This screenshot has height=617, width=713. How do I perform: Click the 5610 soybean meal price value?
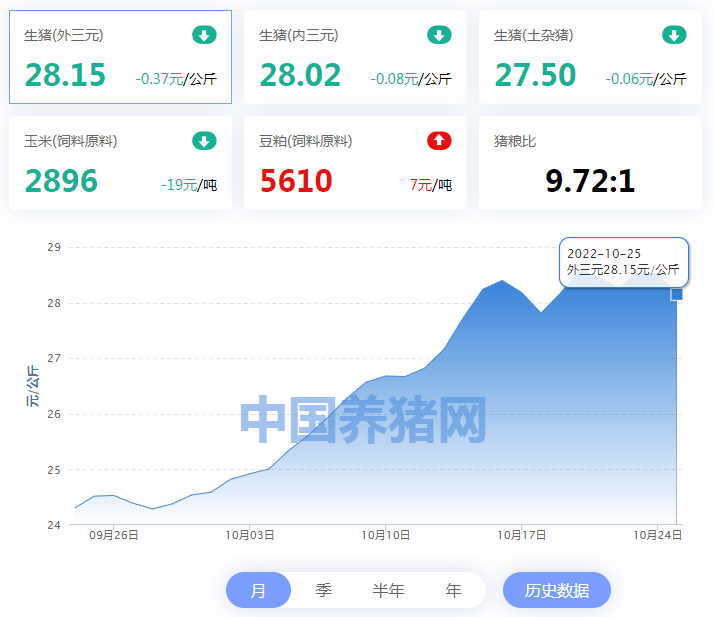[x=296, y=181]
